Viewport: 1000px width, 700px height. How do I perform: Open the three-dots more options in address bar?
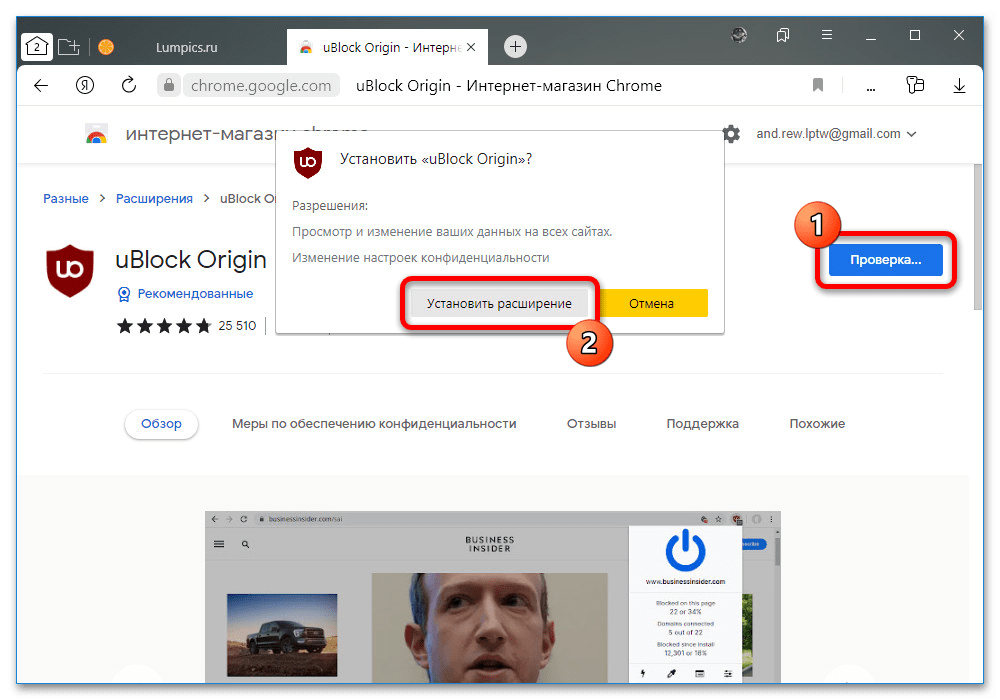871,87
